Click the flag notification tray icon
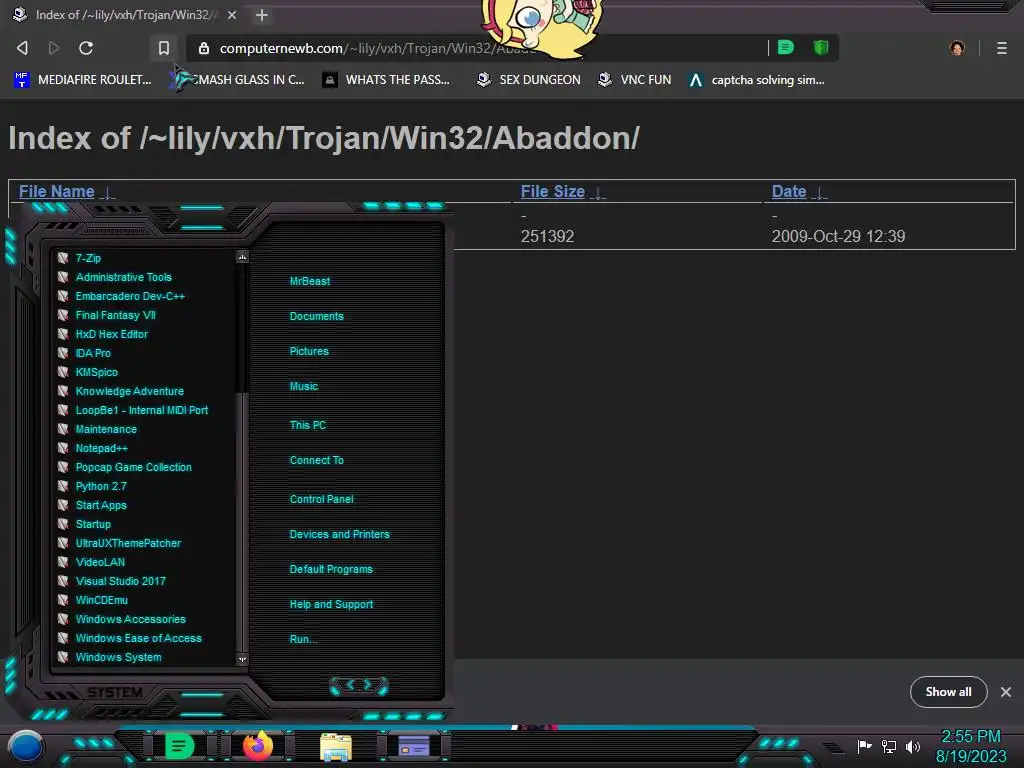The width and height of the screenshot is (1024, 768). 865,746
